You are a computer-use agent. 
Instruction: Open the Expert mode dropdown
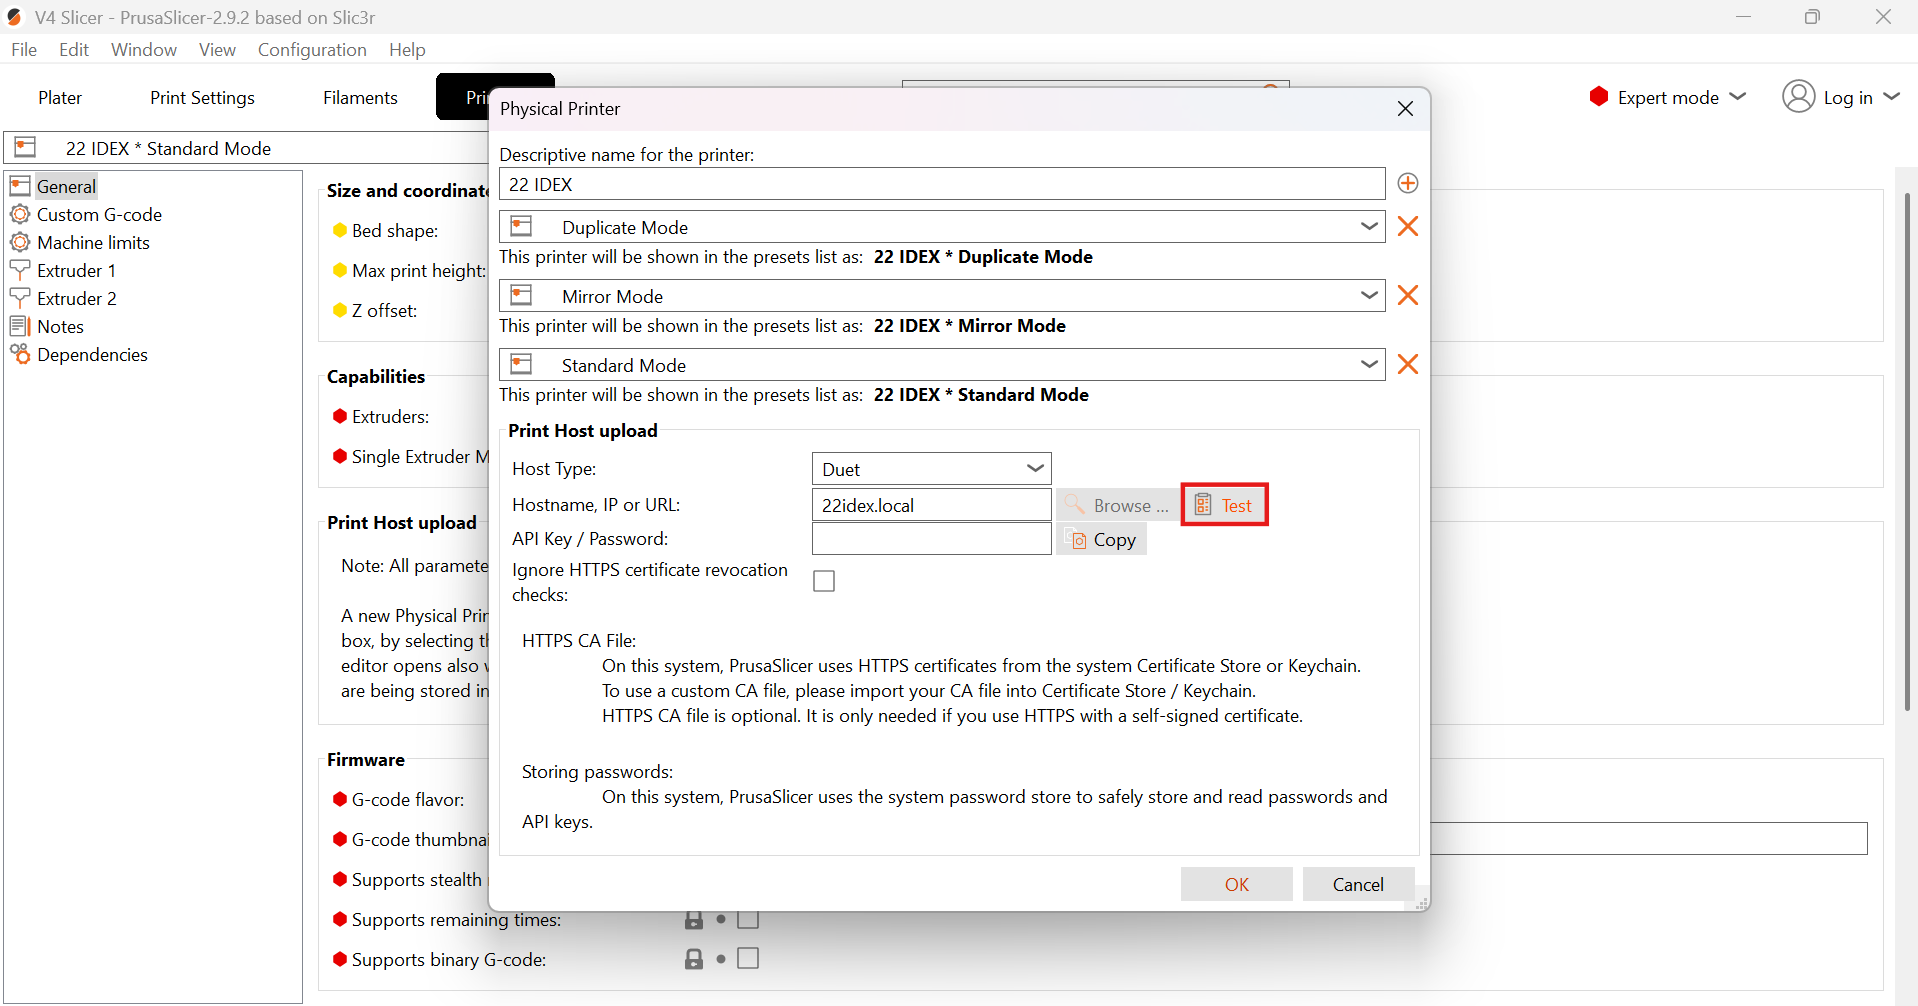1667,97
